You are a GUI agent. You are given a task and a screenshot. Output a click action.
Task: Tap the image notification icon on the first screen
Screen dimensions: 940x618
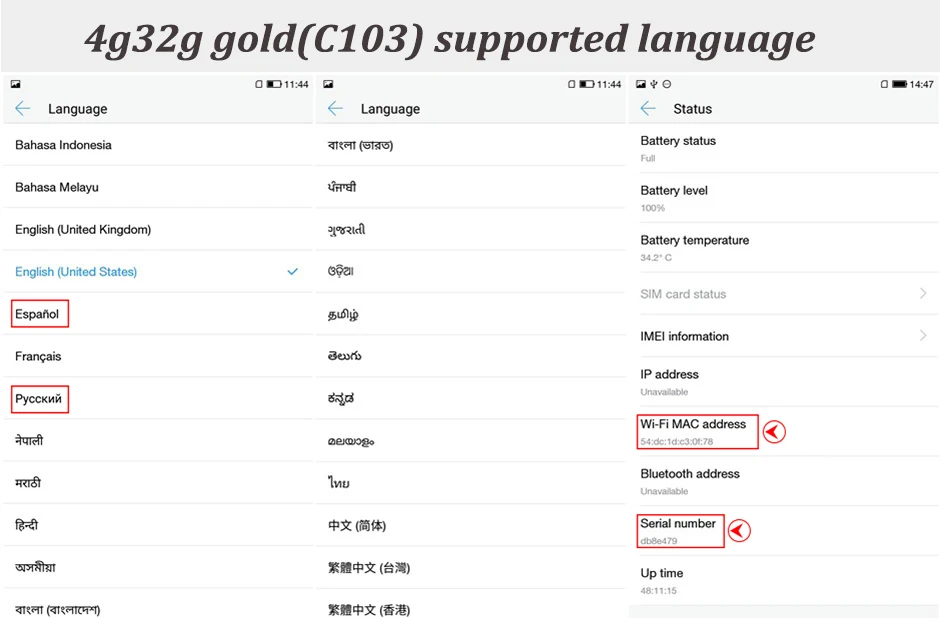pyautogui.click(x=16, y=85)
